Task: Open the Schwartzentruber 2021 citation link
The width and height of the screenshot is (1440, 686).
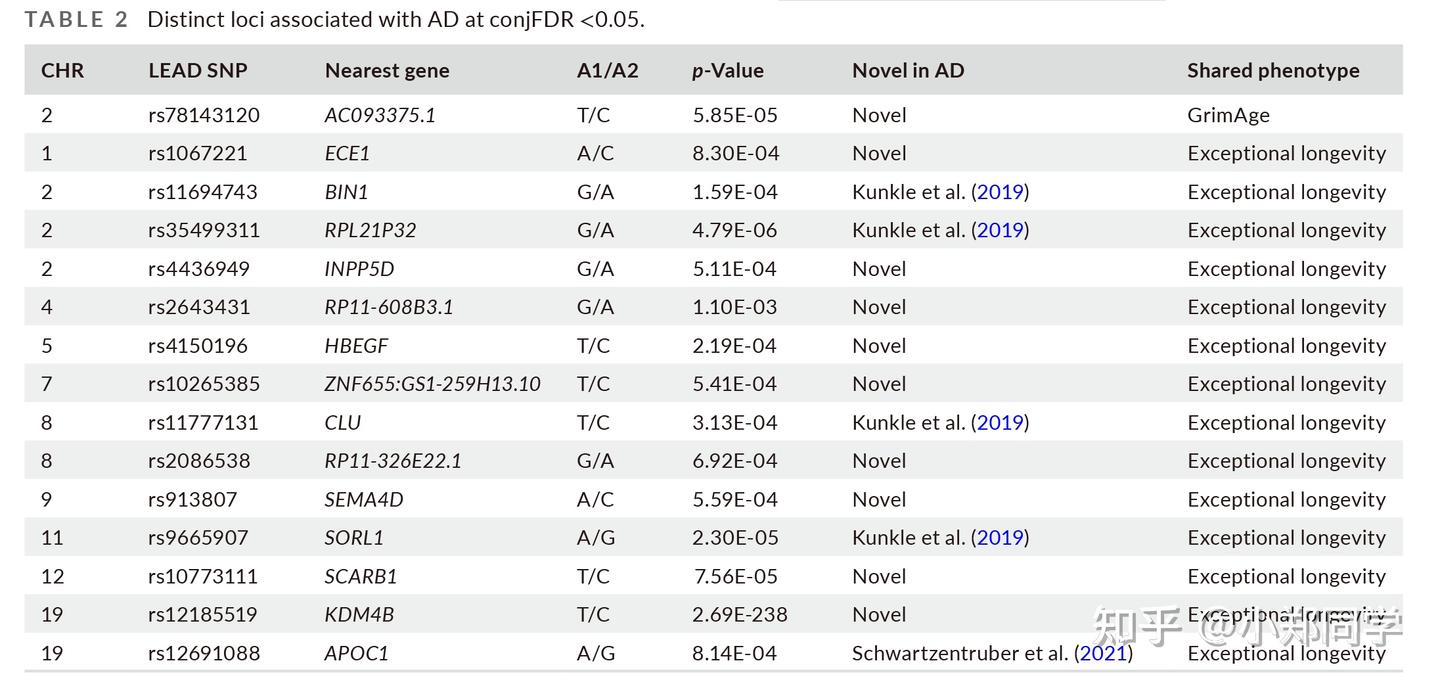Action: pyautogui.click(x=1104, y=653)
